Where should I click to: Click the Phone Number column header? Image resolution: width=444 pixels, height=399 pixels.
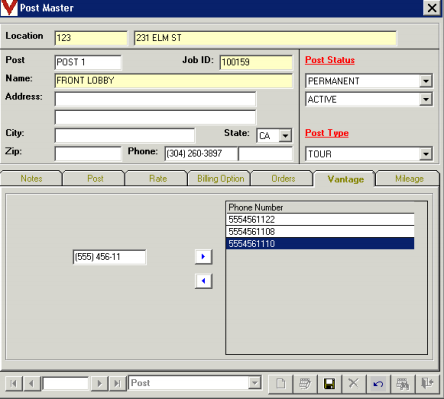(x=320, y=208)
